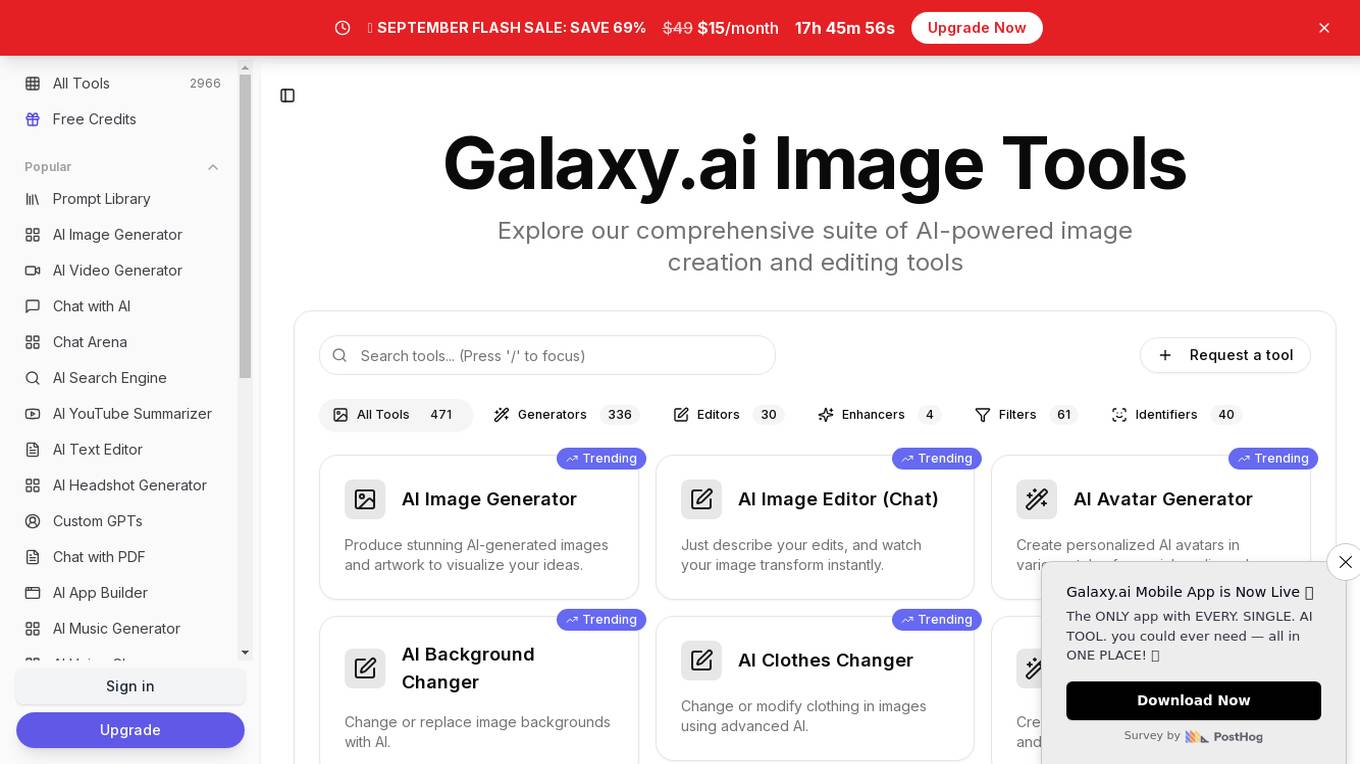This screenshot has width=1360, height=764.
Task: Click the AI Search Engine magnifier icon
Action: (33, 378)
